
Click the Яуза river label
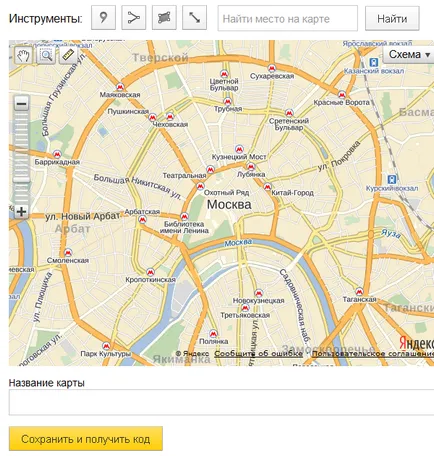point(391,233)
